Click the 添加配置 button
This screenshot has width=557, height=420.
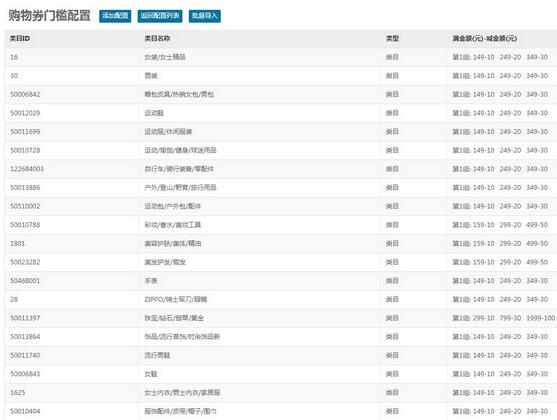click(x=115, y=16)
